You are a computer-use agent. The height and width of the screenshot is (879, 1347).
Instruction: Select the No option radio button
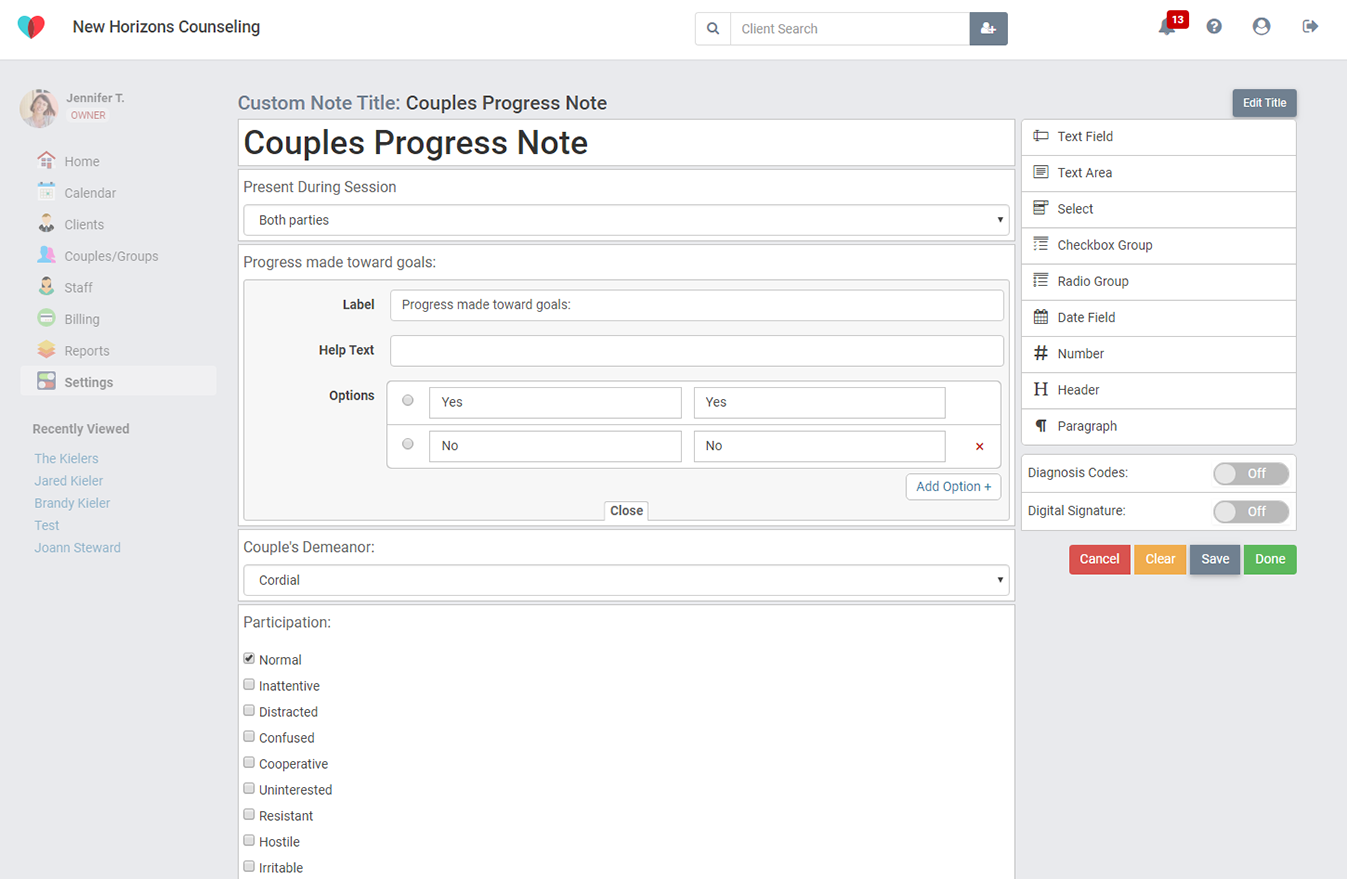click(x=407, y=444)
